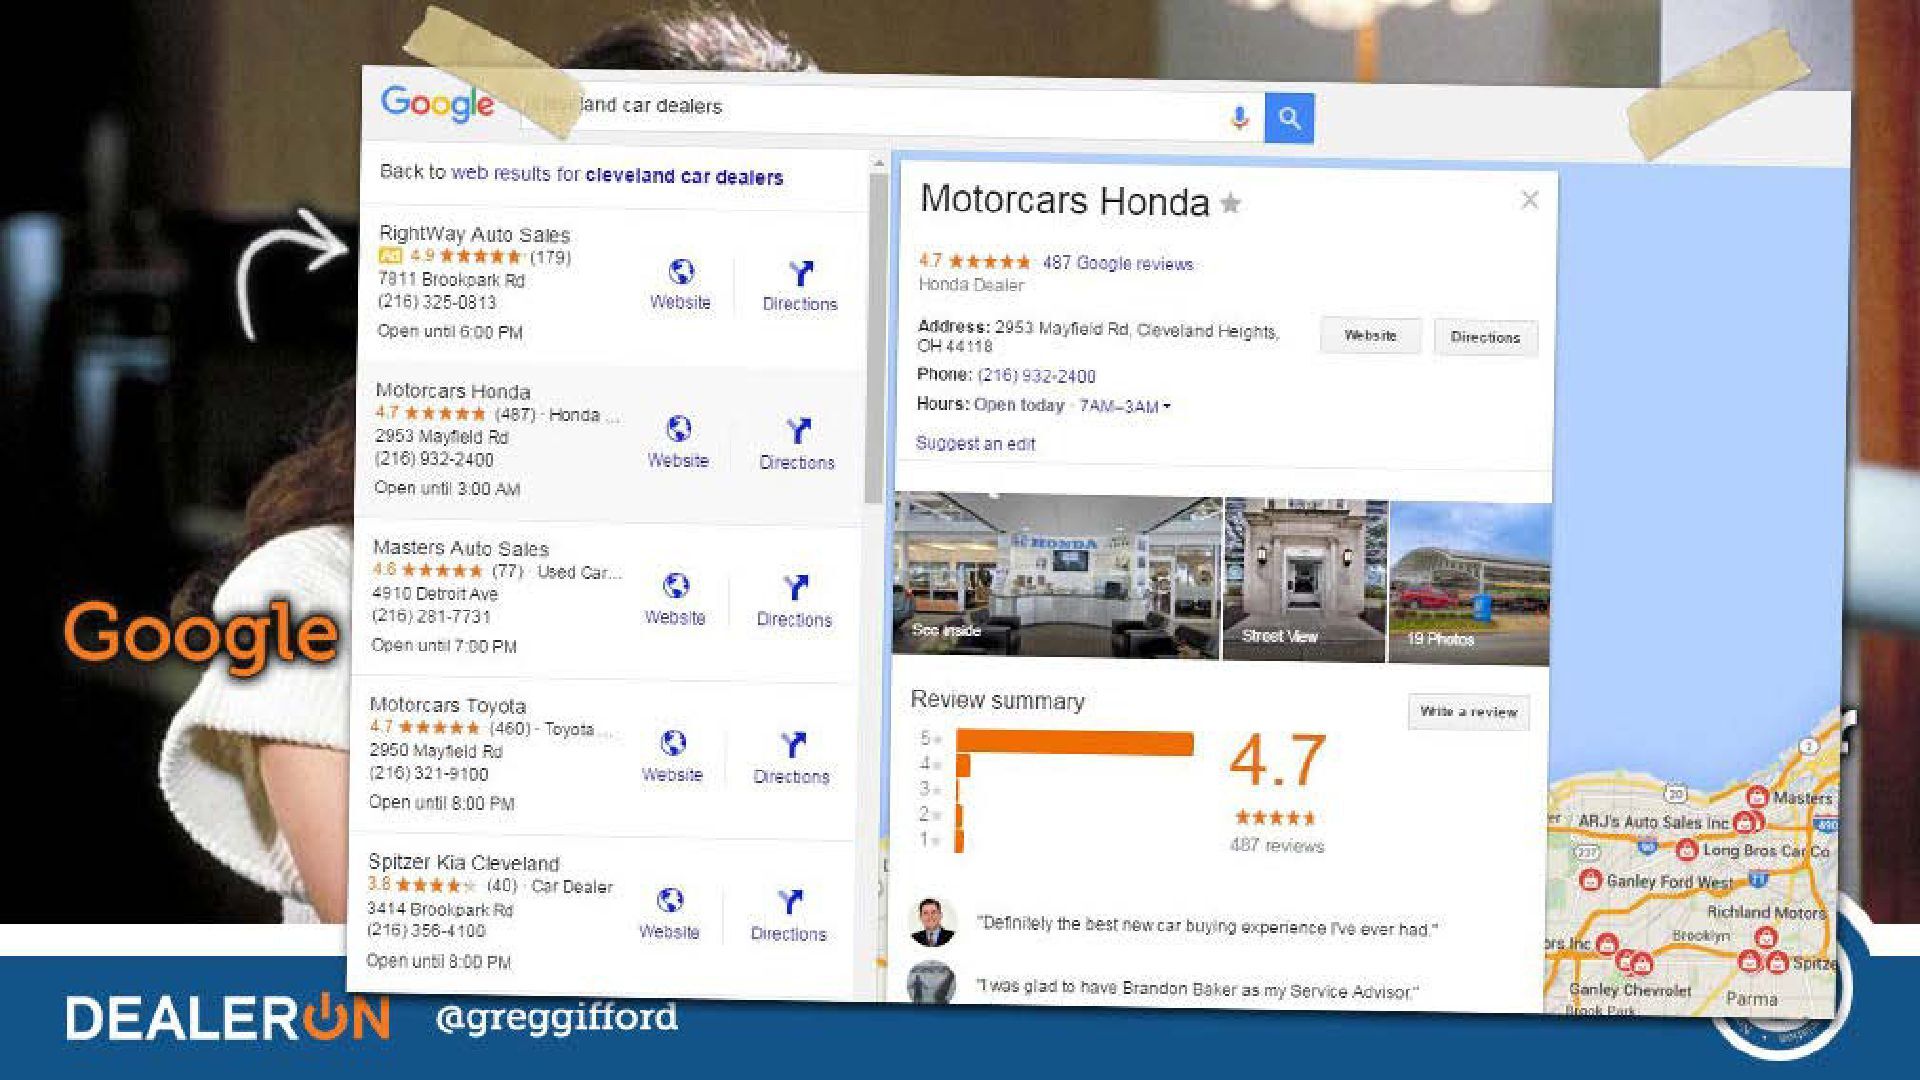This screenshot has height=1080, width=1920.
Task: Select Motorcars Toyota listing title
Action: (x=448, y=705)
